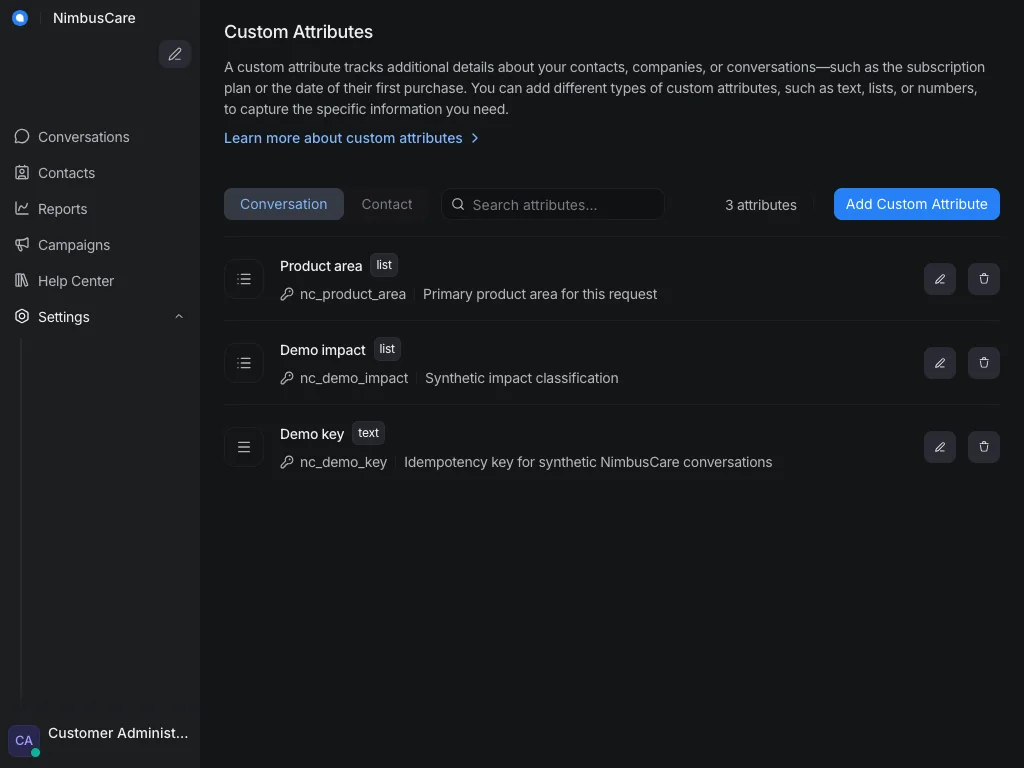Select Settings in the sidebar

pyautogui.click(x=63, y=317)
